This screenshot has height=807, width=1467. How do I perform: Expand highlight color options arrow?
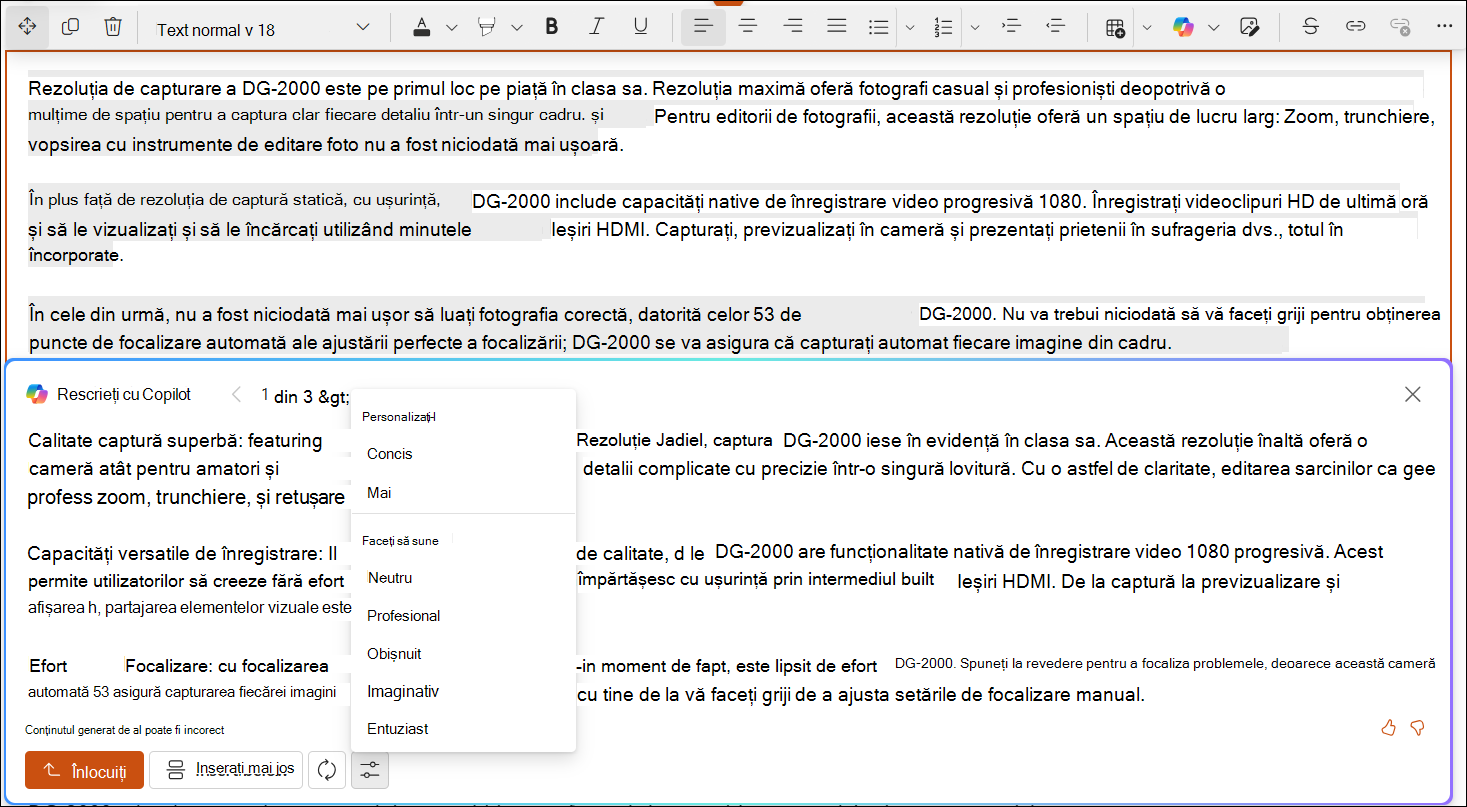point(516,28)
